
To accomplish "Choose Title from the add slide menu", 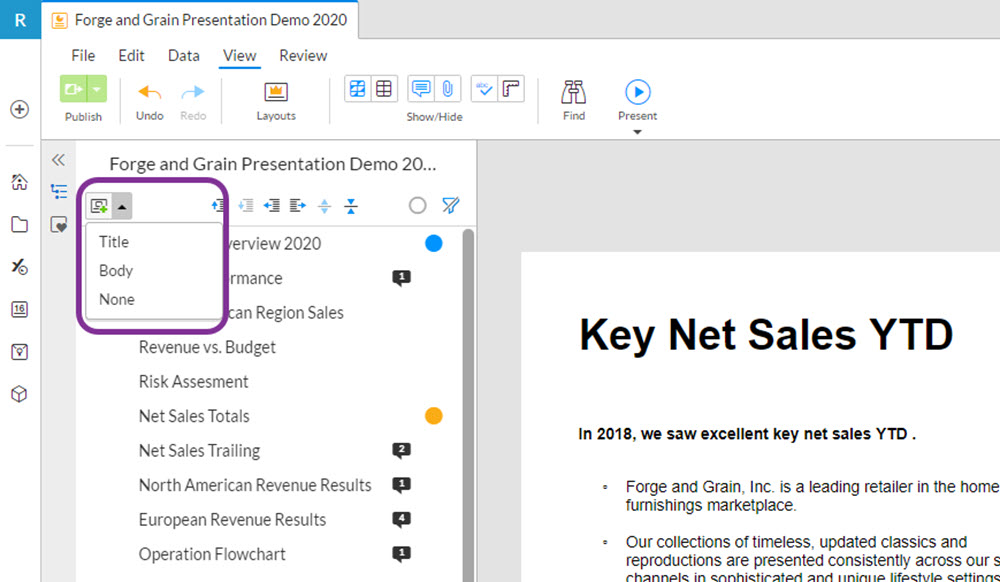I will coord(114,242).
